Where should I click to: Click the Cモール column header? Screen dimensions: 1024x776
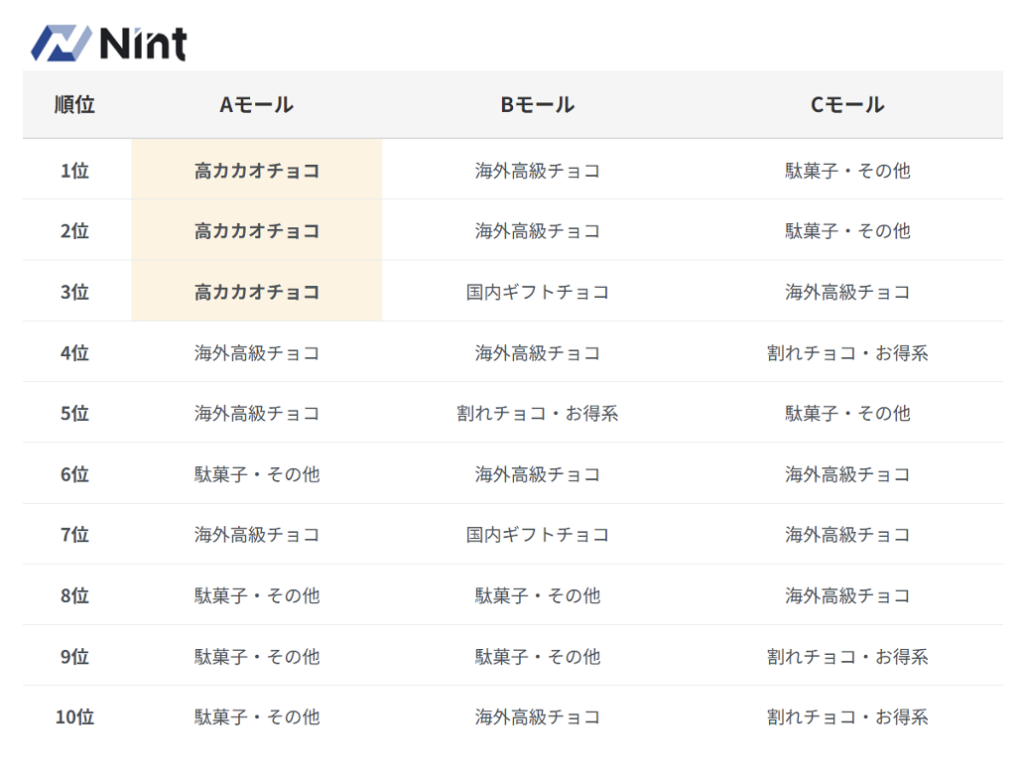(848, 105)
